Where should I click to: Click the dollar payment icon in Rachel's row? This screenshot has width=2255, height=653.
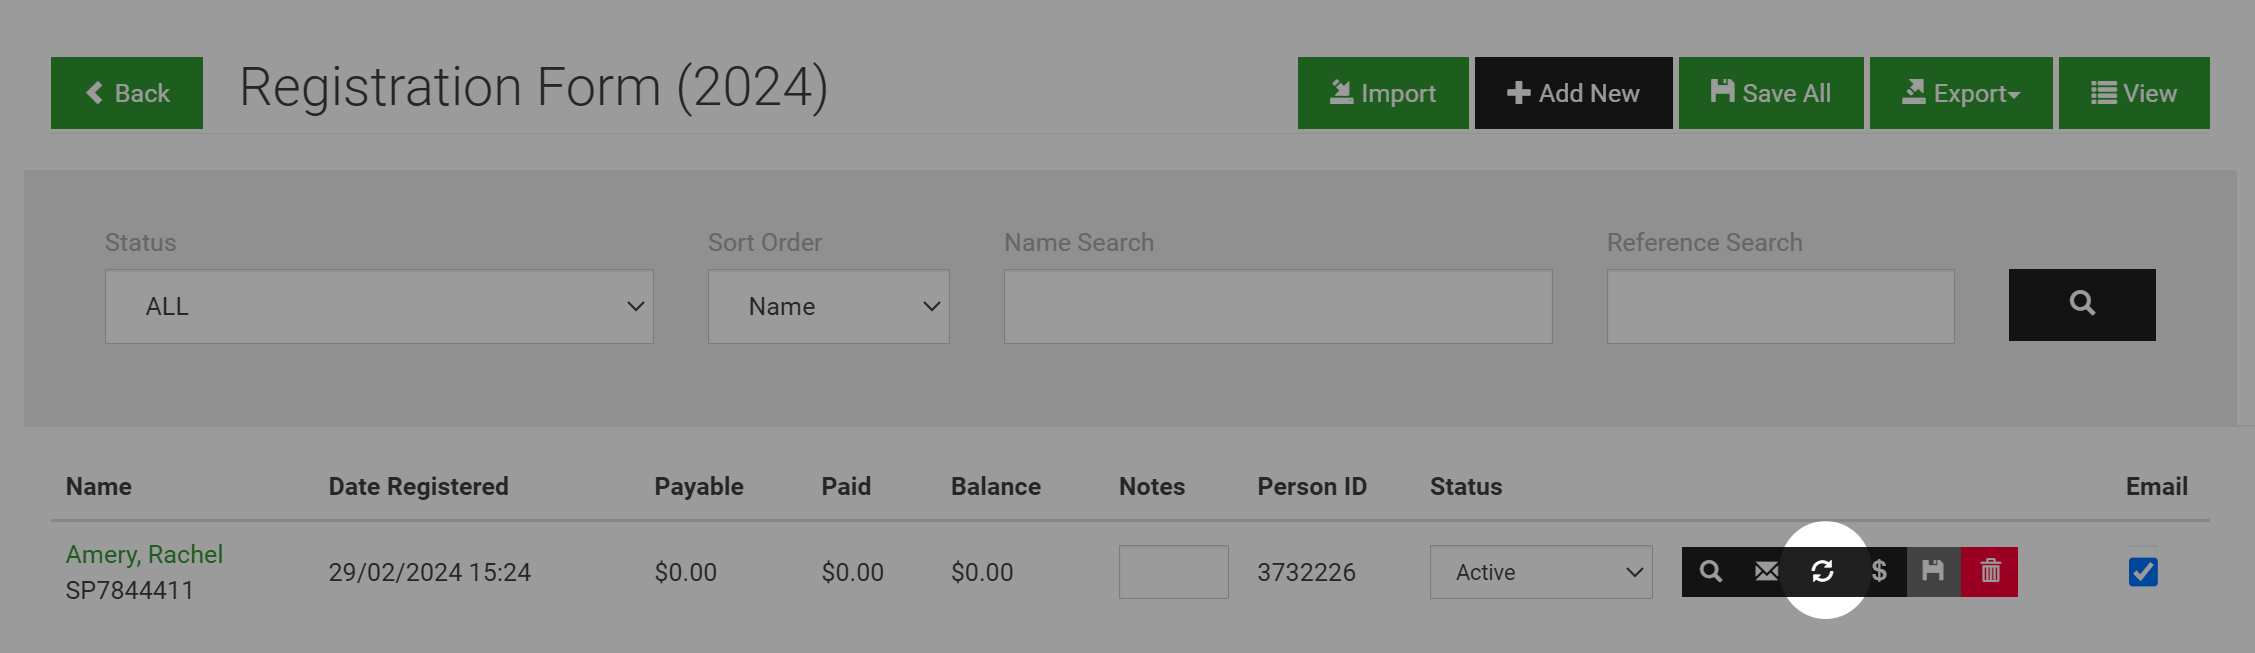[x=1878, y=572]
